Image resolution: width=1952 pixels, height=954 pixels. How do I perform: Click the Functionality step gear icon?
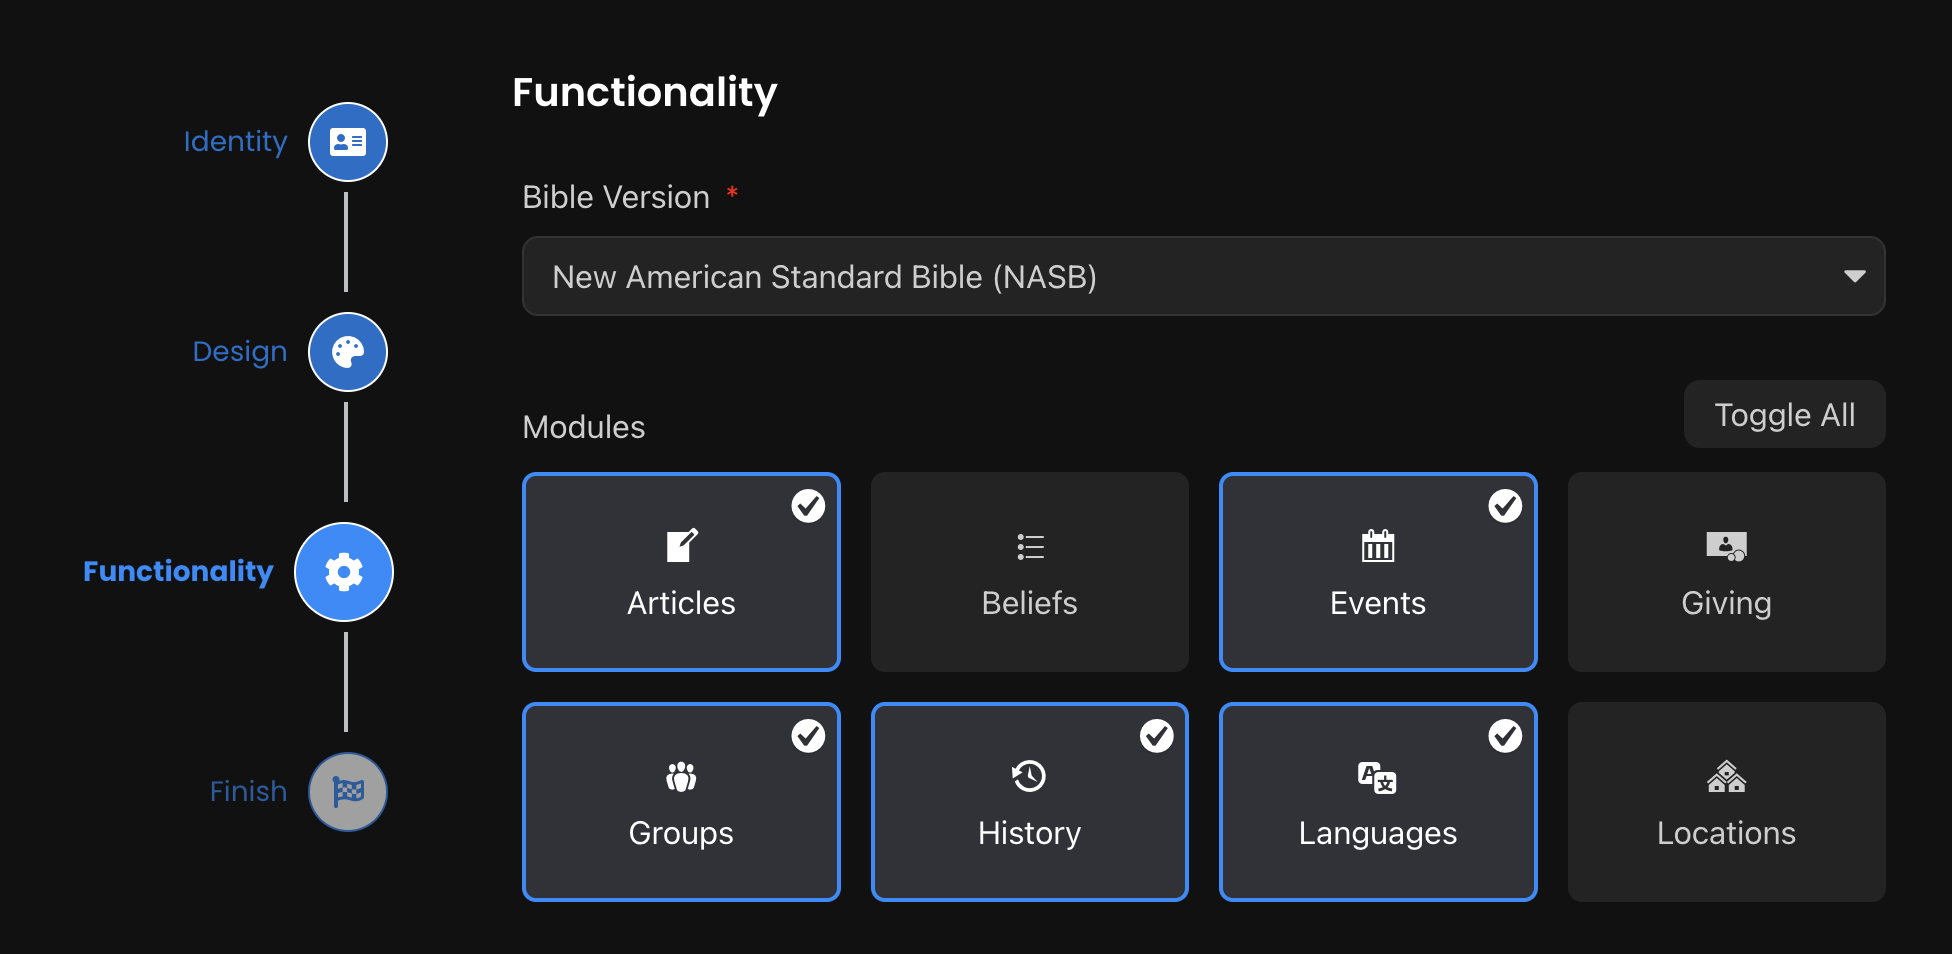(344, 572)
